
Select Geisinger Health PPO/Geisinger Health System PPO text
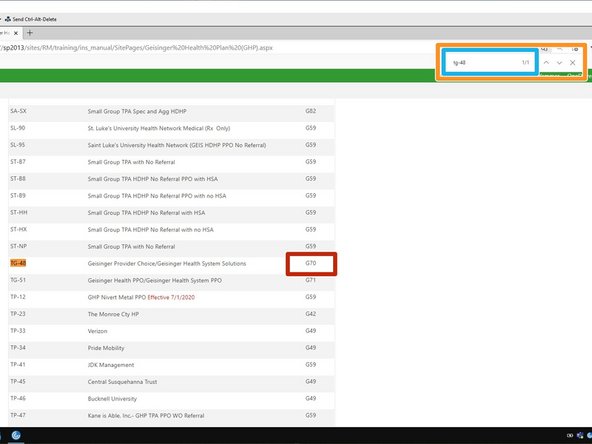155,281
